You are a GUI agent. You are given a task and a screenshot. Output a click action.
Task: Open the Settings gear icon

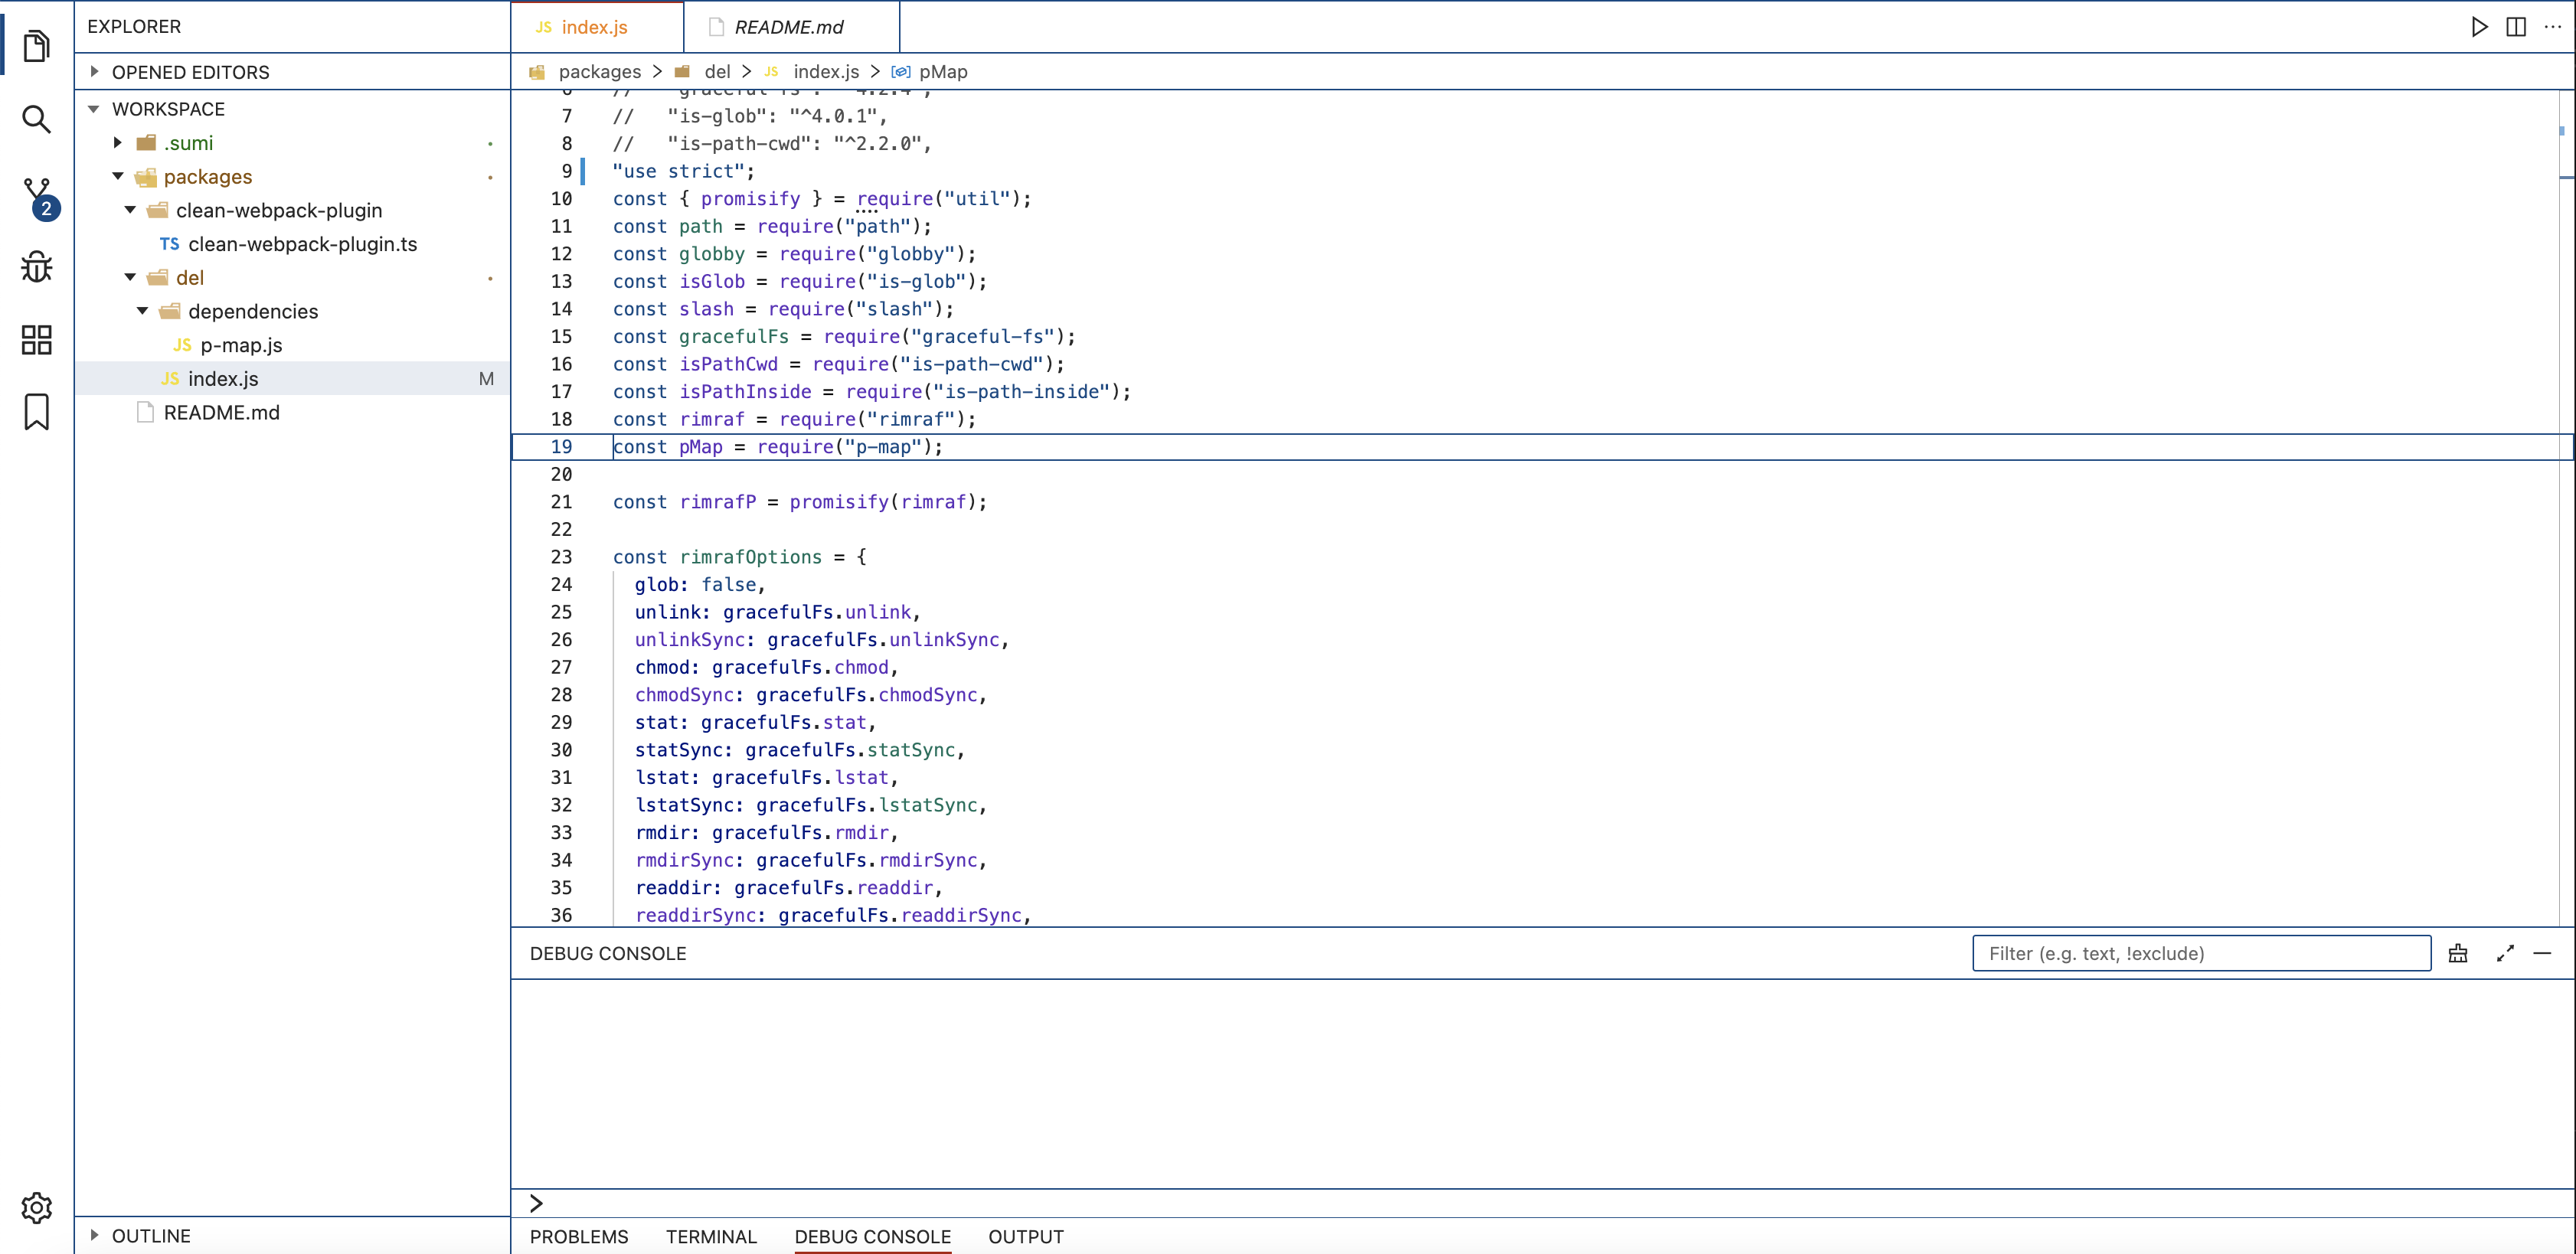(x=37, y=1208)
